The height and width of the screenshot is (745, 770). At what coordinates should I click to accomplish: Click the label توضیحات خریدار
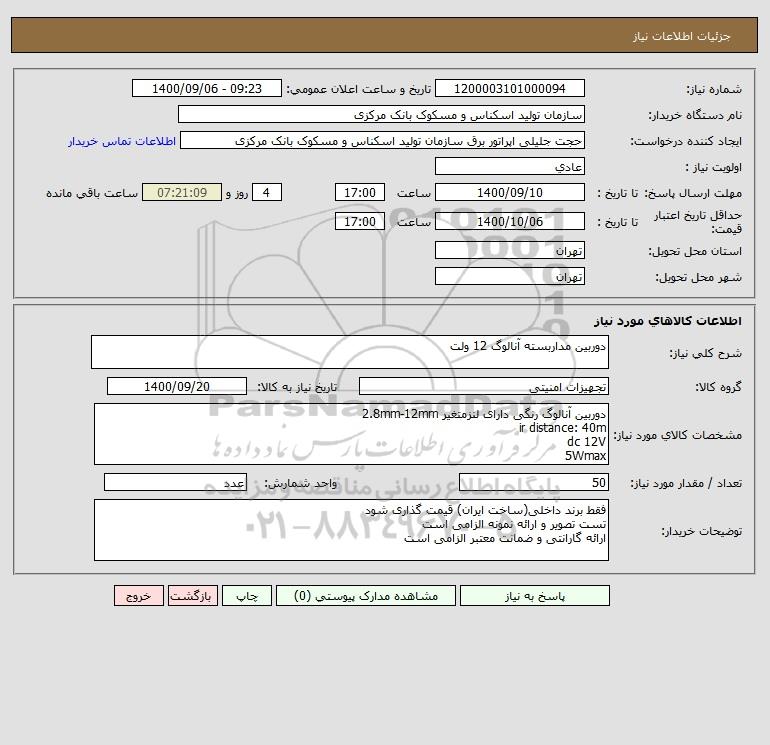click(701, 531)
